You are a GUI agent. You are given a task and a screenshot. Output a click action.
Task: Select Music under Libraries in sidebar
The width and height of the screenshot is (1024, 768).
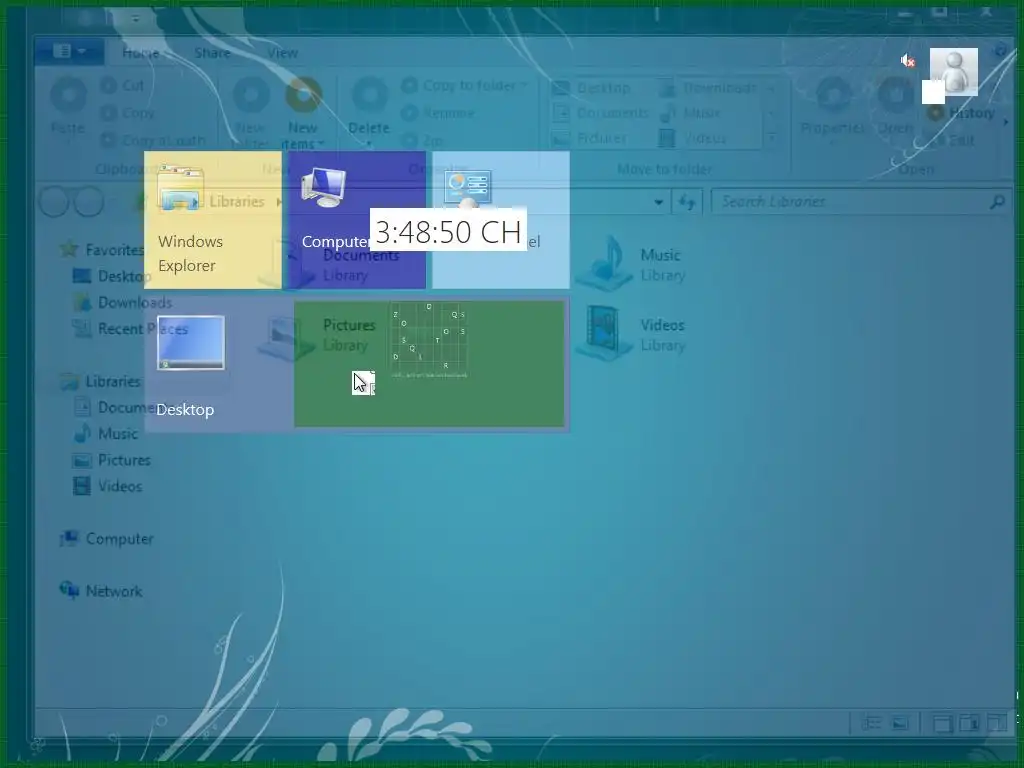(x=106, y=434)
